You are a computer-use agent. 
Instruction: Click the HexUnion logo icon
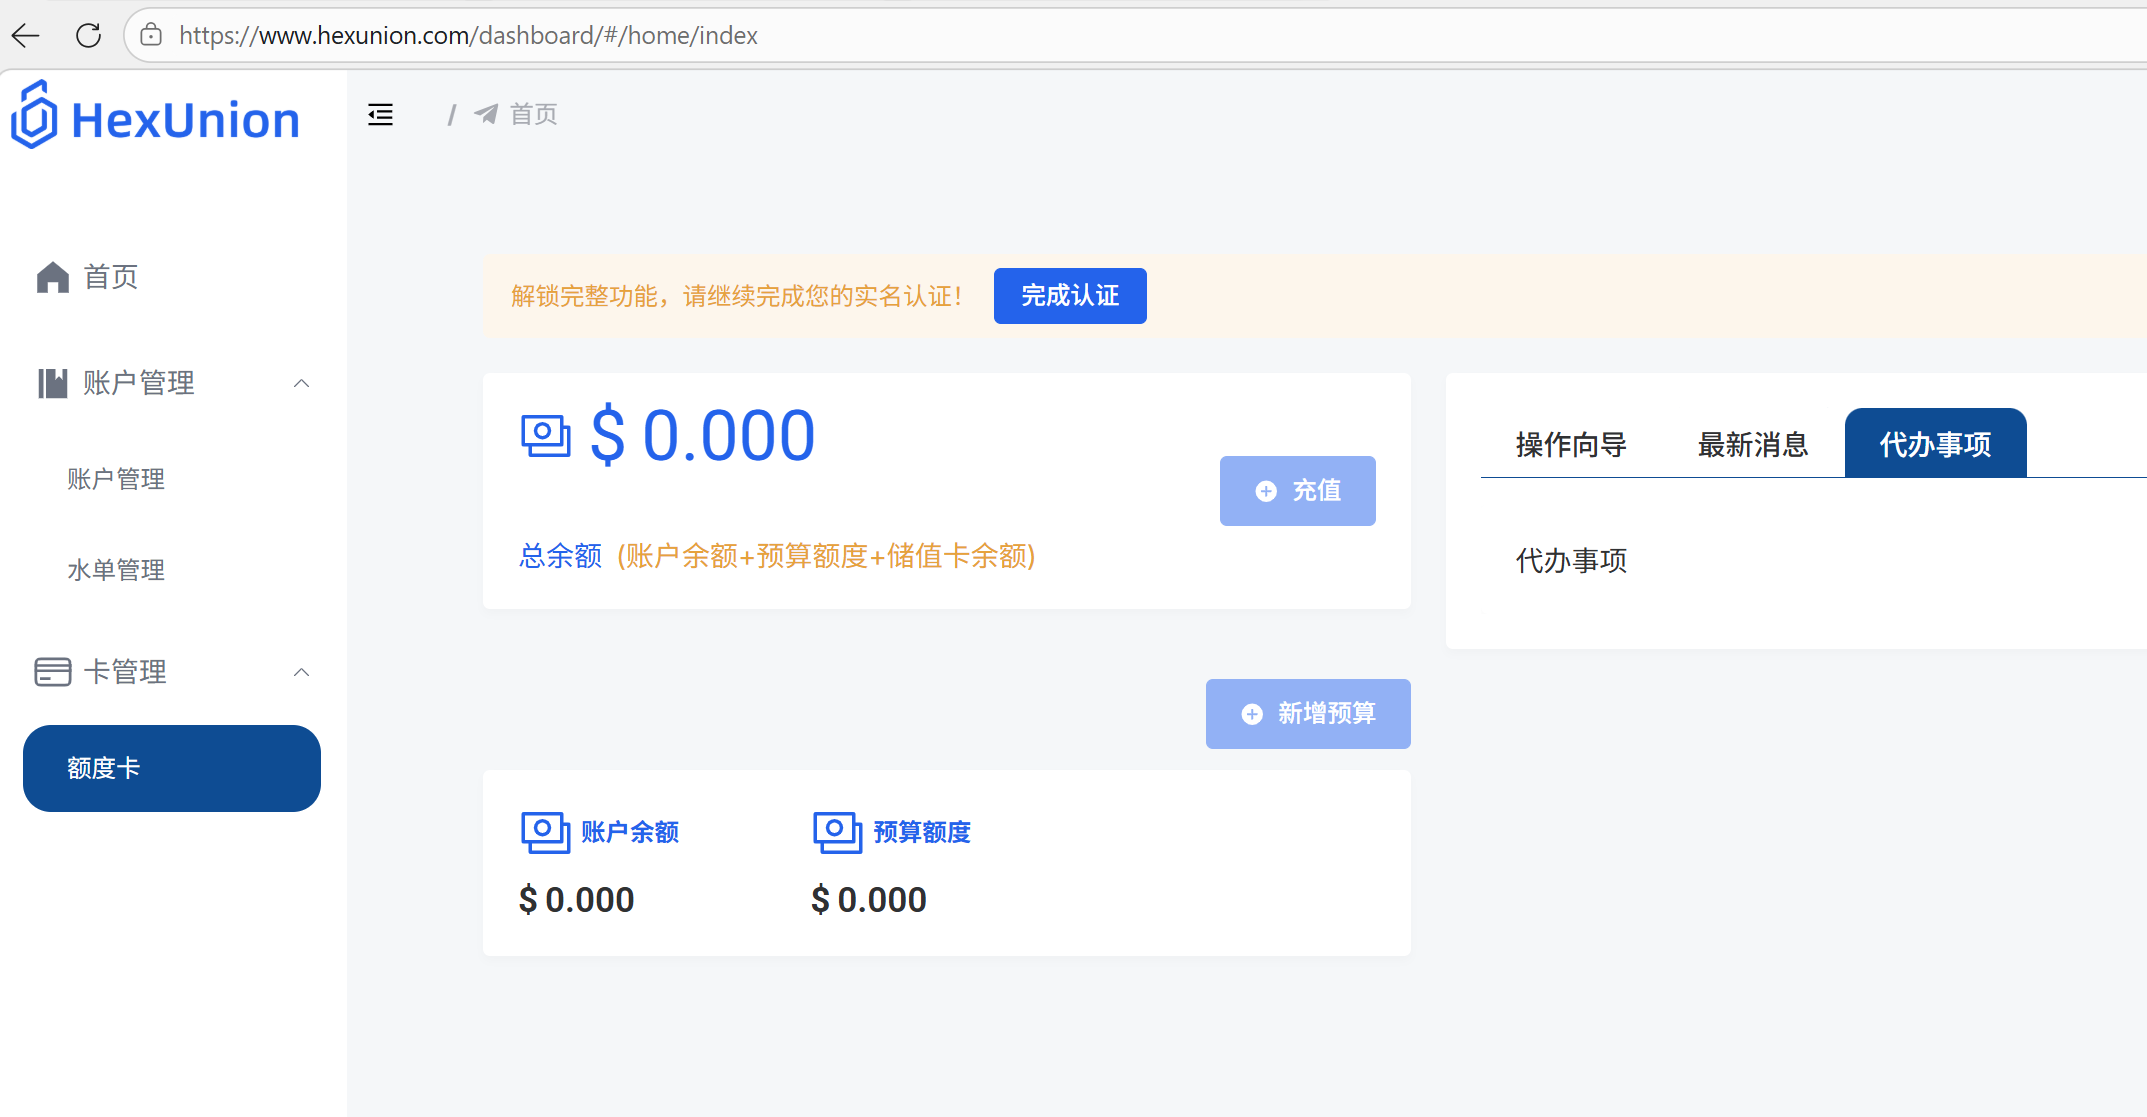(34, 116)
